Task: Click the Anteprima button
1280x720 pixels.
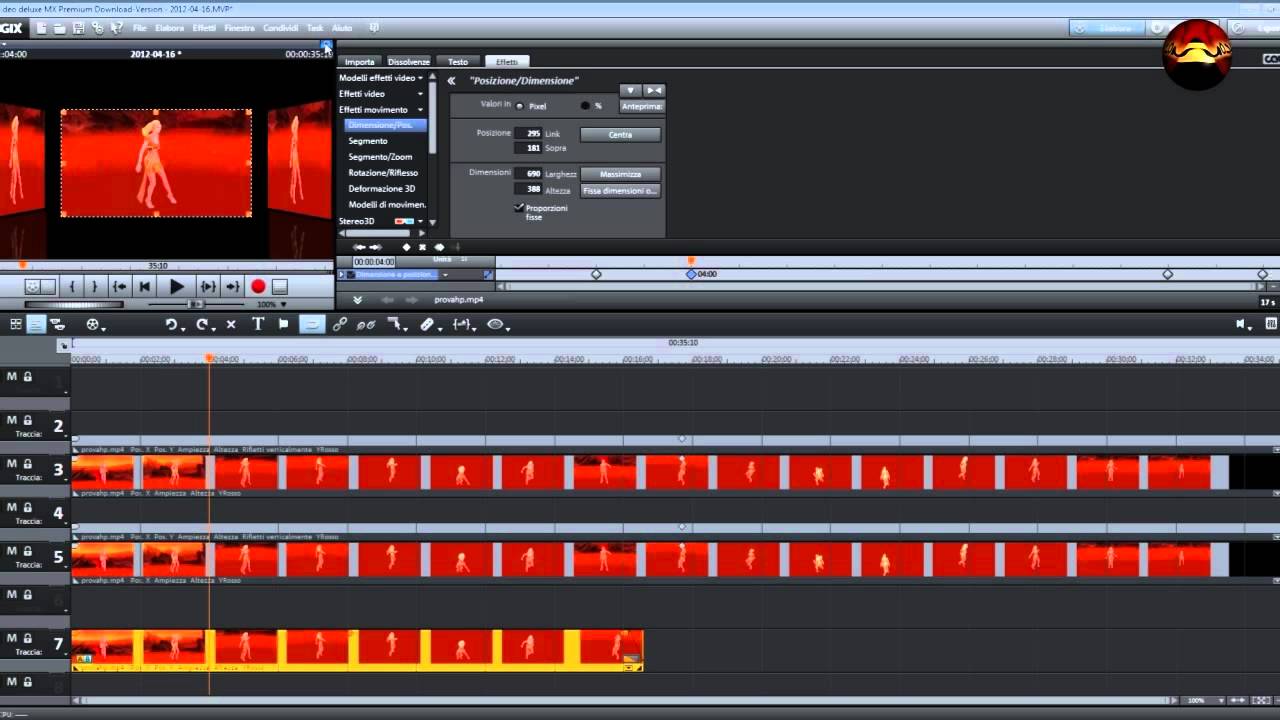Action: click(x=642, y=106)
